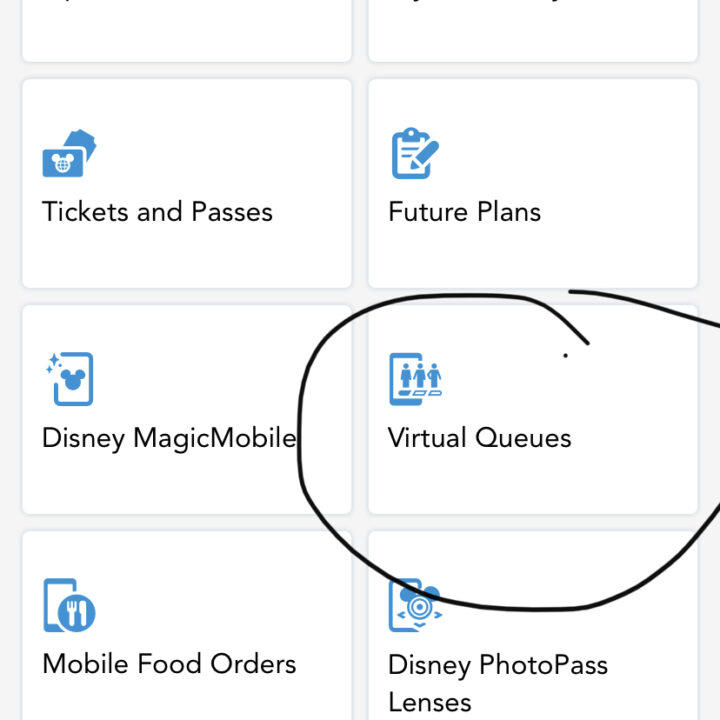Select the Disney MagicMobile text

coord(169,438)
